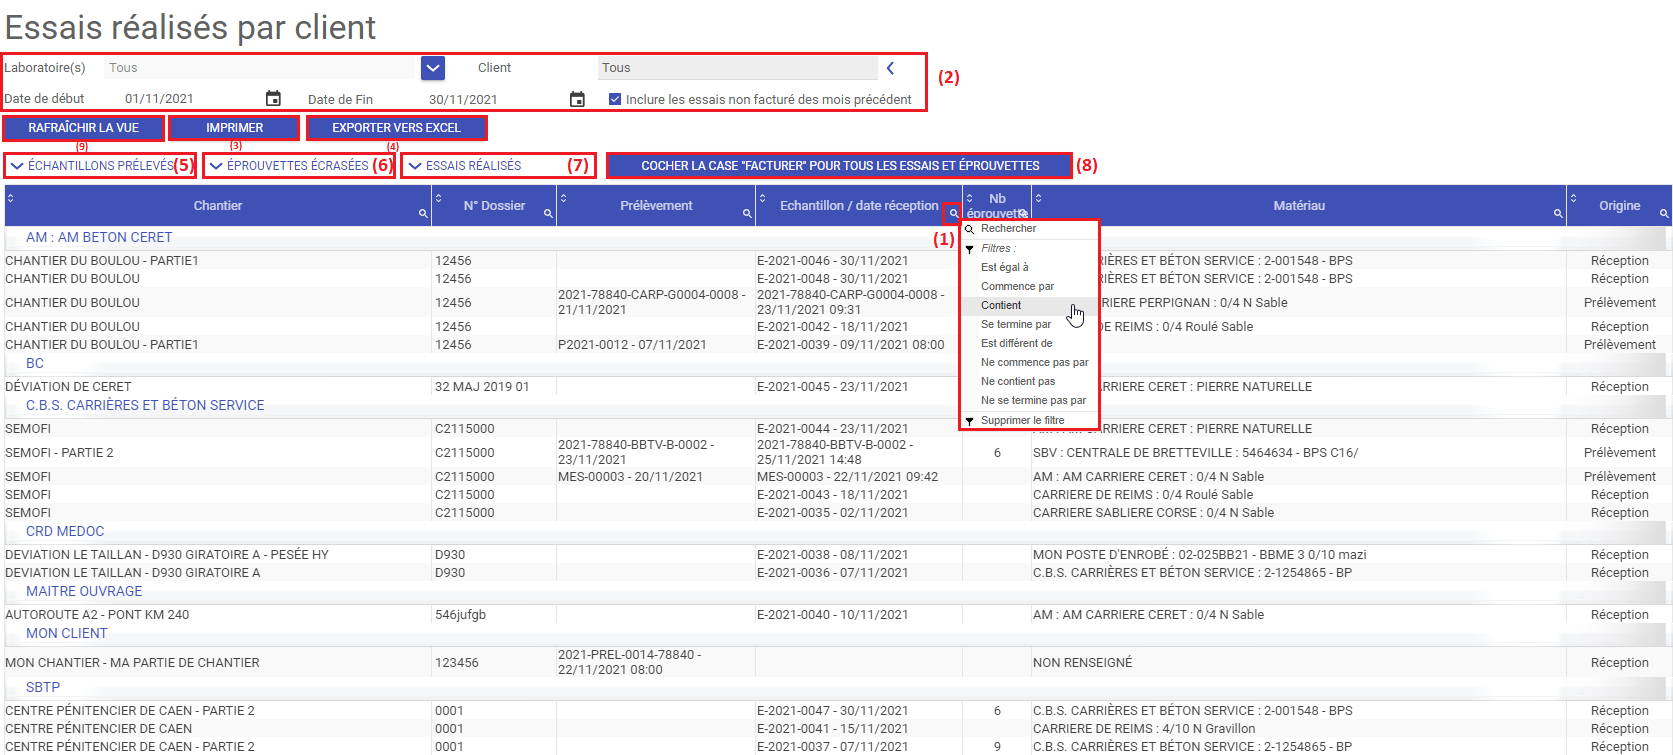The width and height of the screenshot is (1673, 755).
Task: Open the Date de Fin calendar picker
Action: coord(577,99)
